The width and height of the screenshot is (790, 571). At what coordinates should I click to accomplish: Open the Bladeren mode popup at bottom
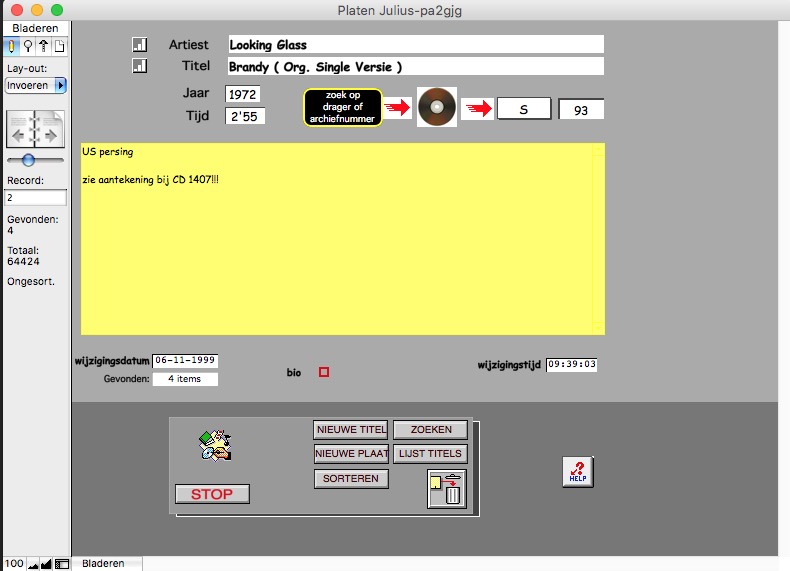point(105,564)
